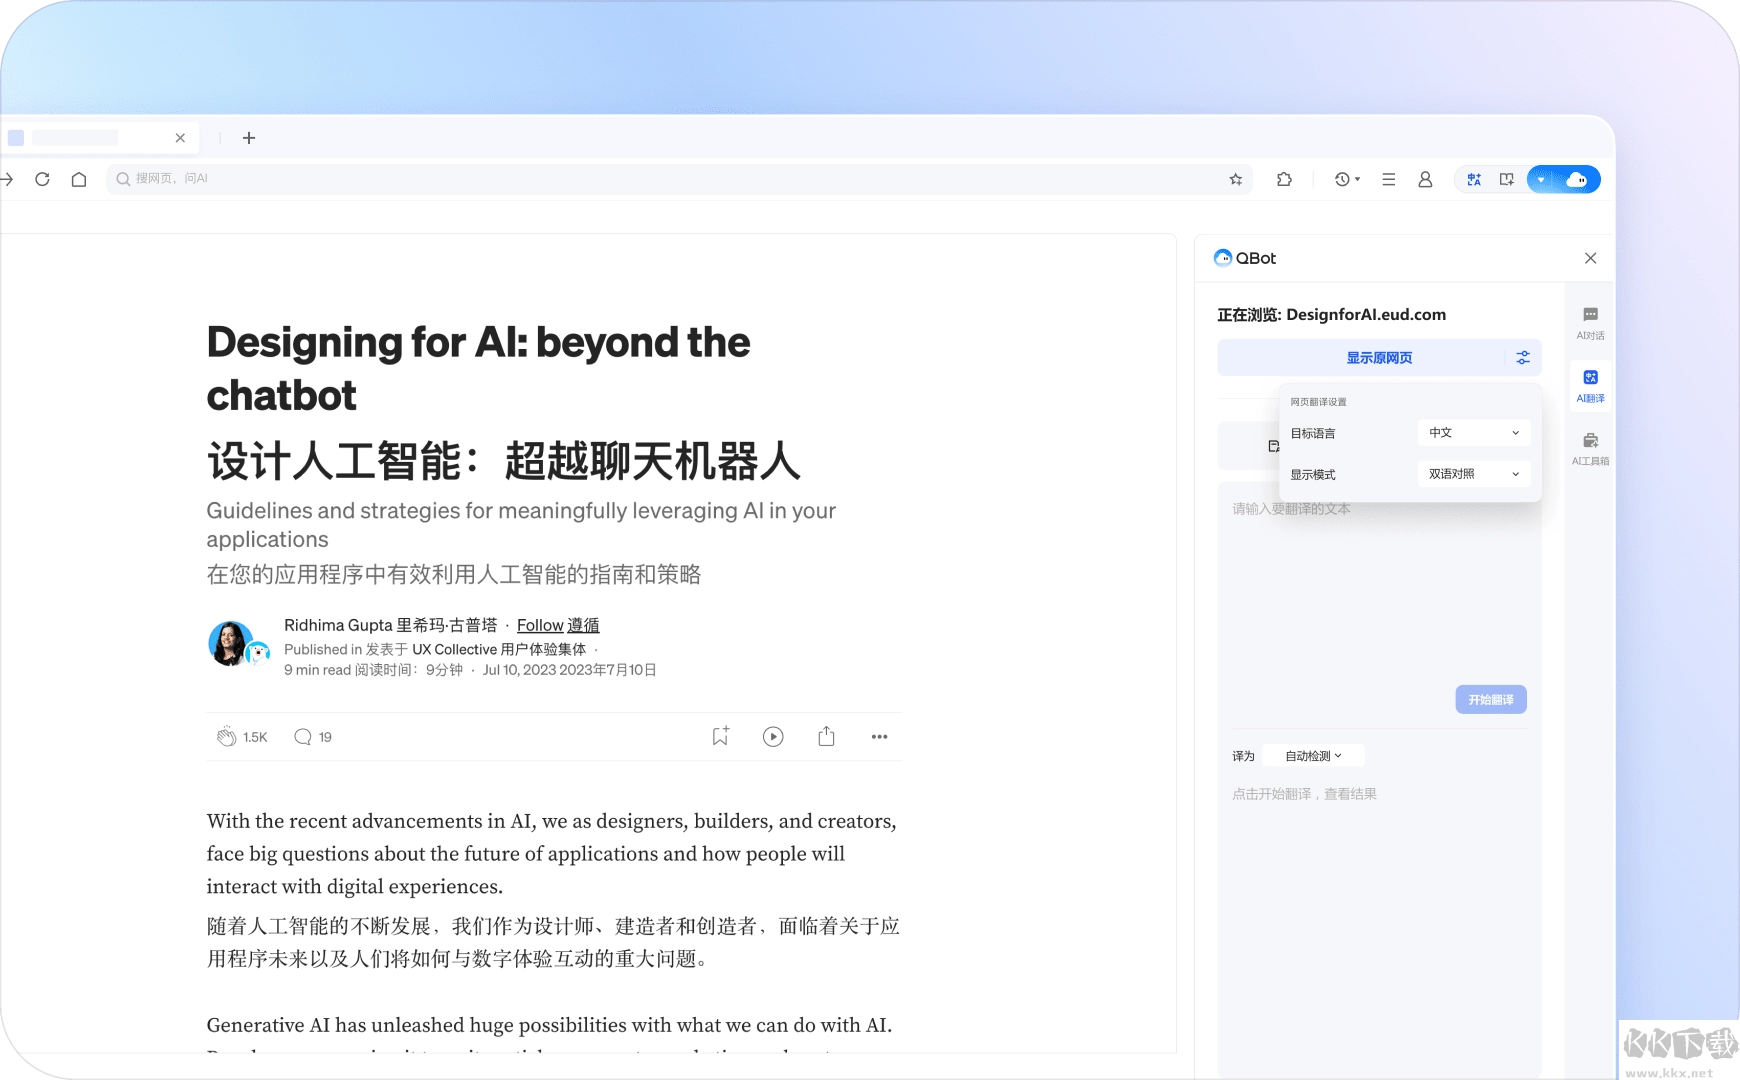
Task: Expand the 显示模式 dropdown set to 双语对照
Action: point(1473,474)
